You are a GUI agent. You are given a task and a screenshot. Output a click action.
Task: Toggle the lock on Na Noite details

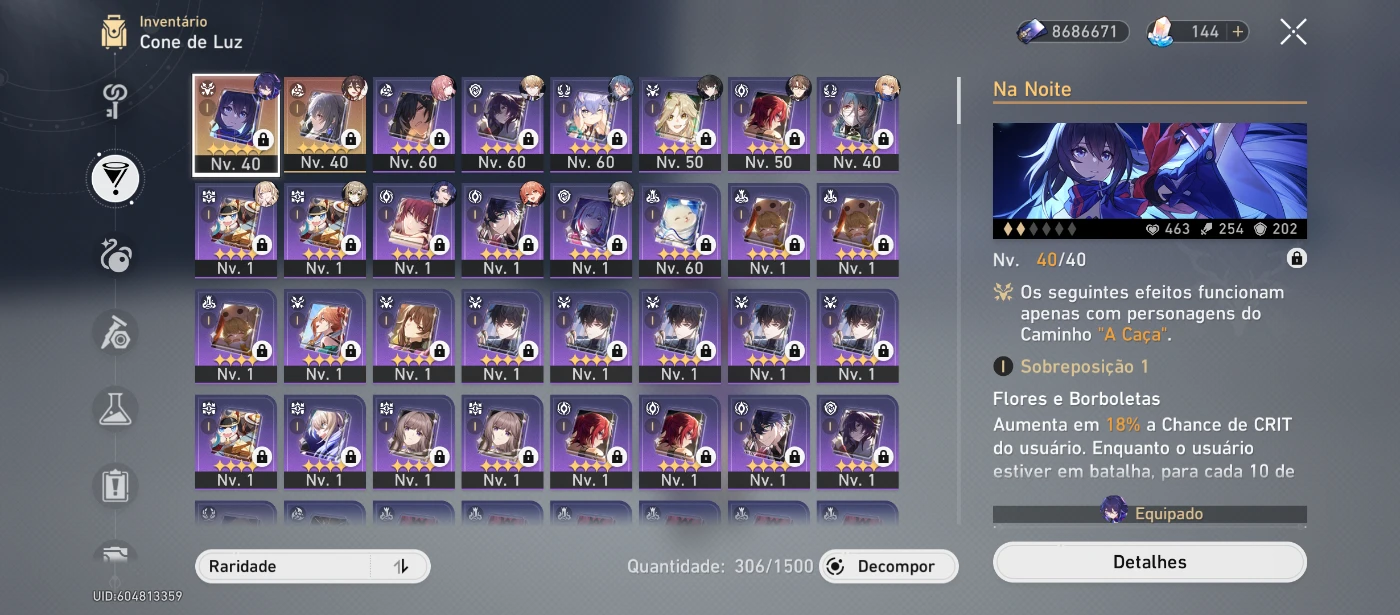(1296, 259)
